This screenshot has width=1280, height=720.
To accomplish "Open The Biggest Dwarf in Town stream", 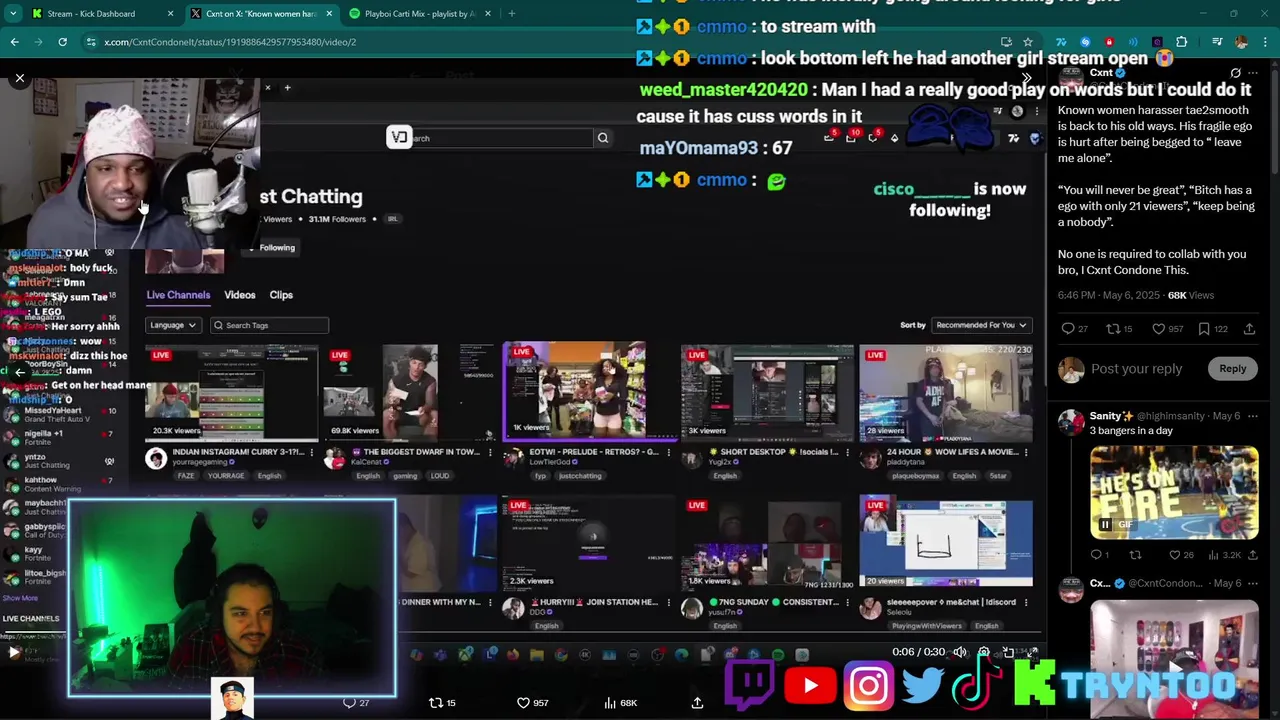I will [410, 393].
